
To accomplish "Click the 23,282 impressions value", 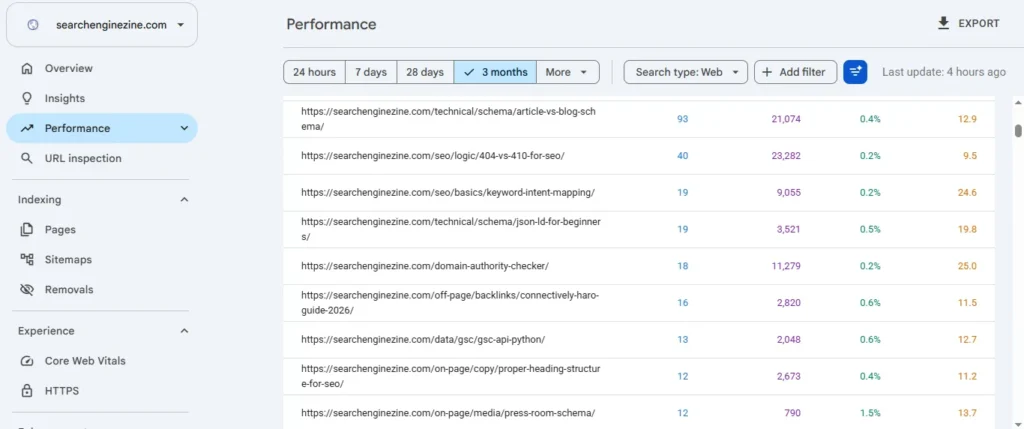I will 786,155.
